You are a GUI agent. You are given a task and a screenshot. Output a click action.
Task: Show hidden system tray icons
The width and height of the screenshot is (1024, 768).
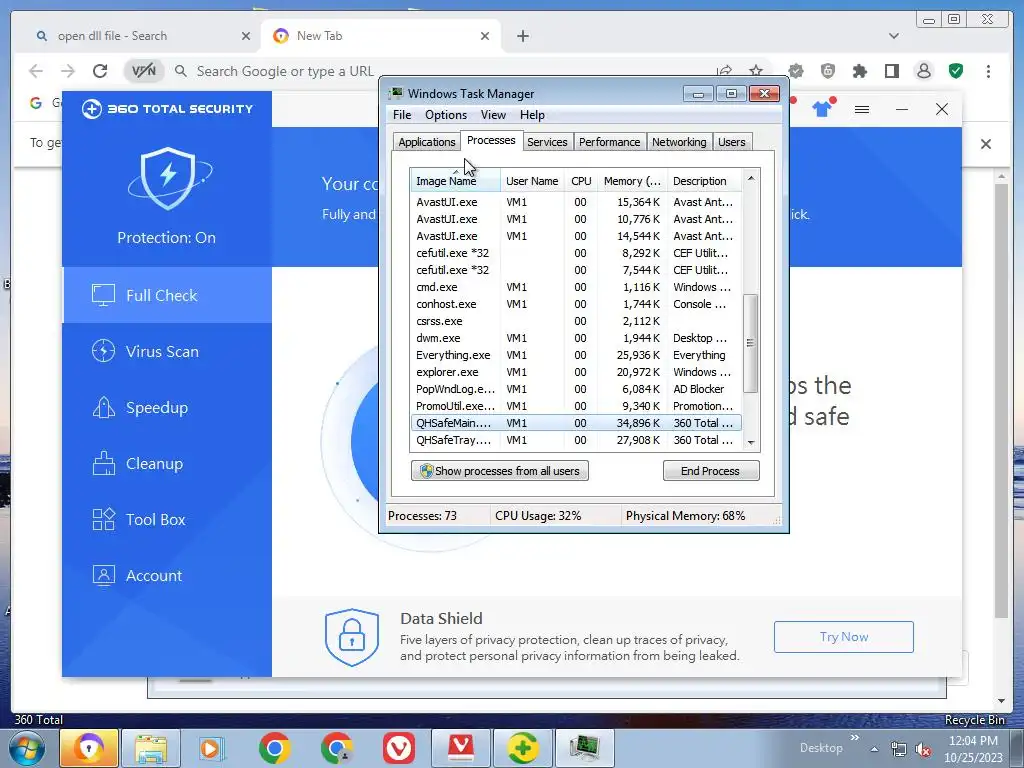tap(874, 749)
